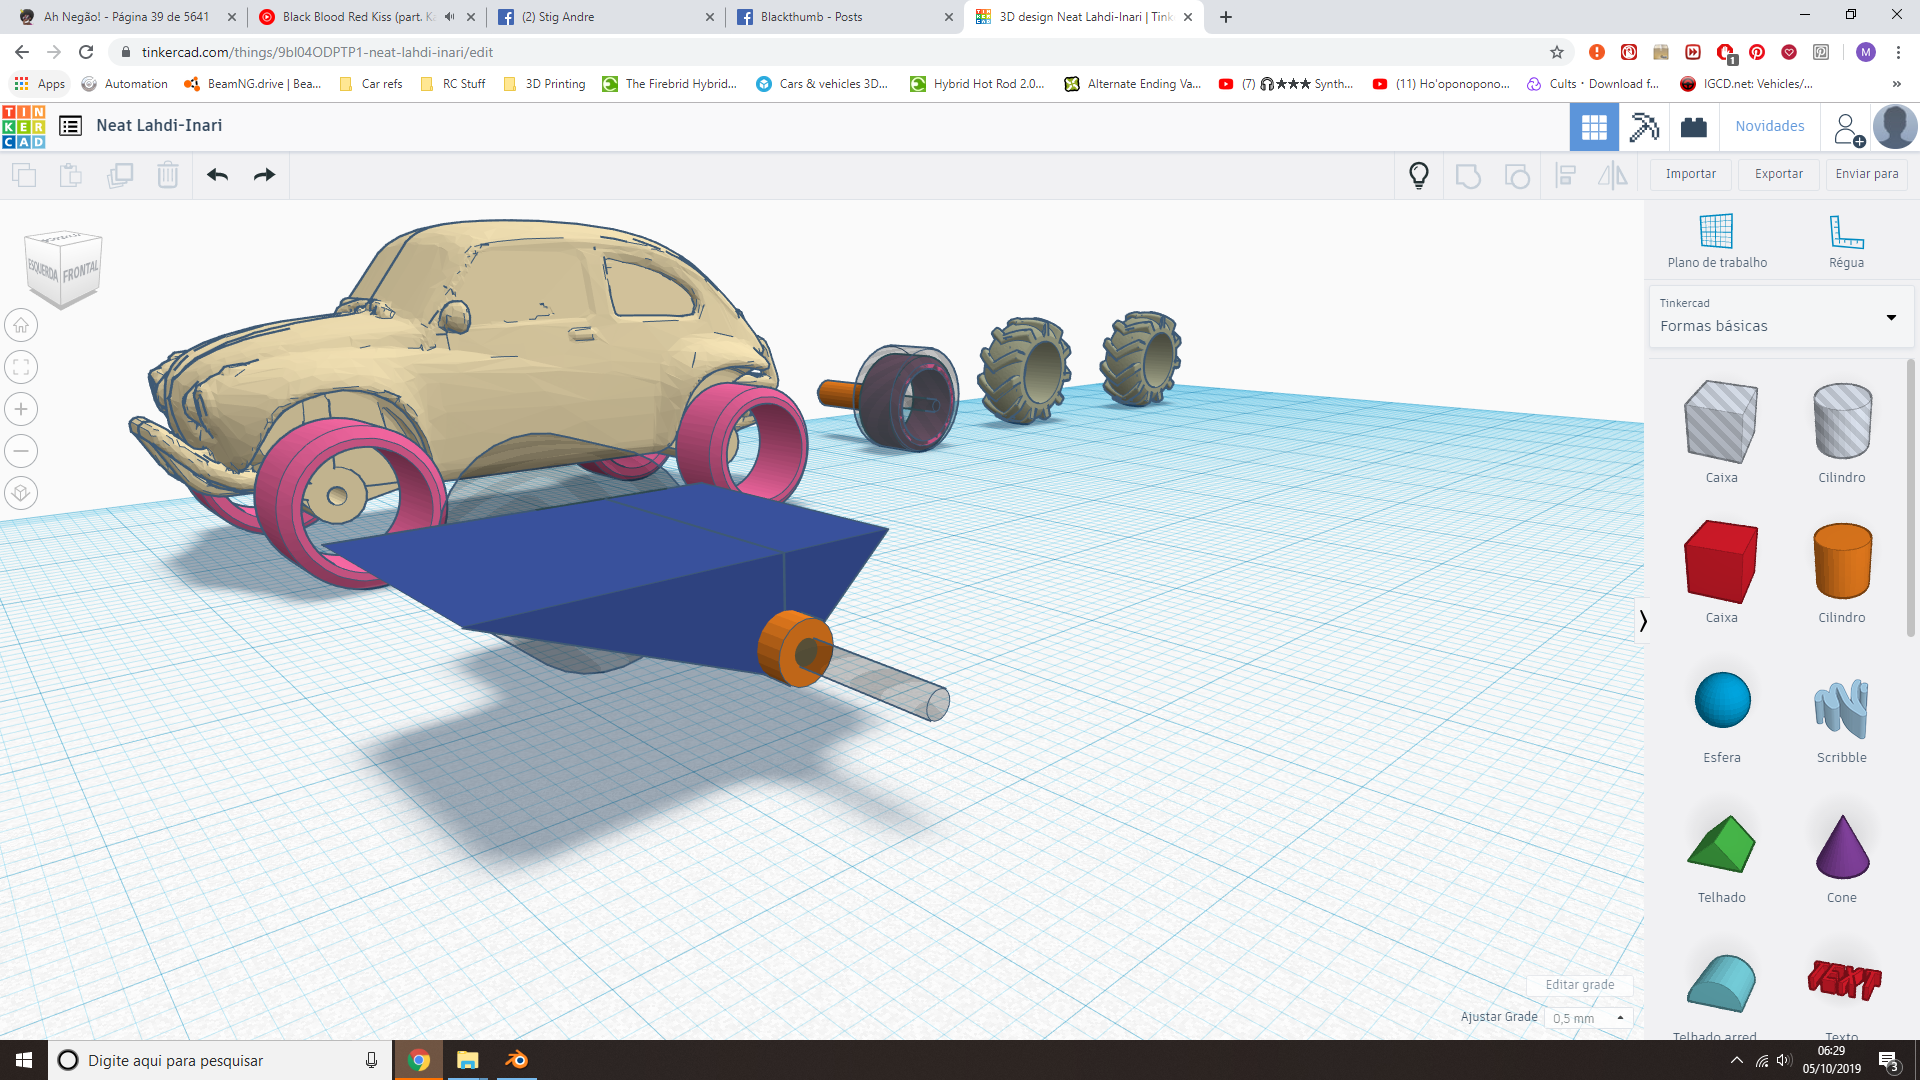
Task: Pick the Scribble shape
Action: point(1842,711)
